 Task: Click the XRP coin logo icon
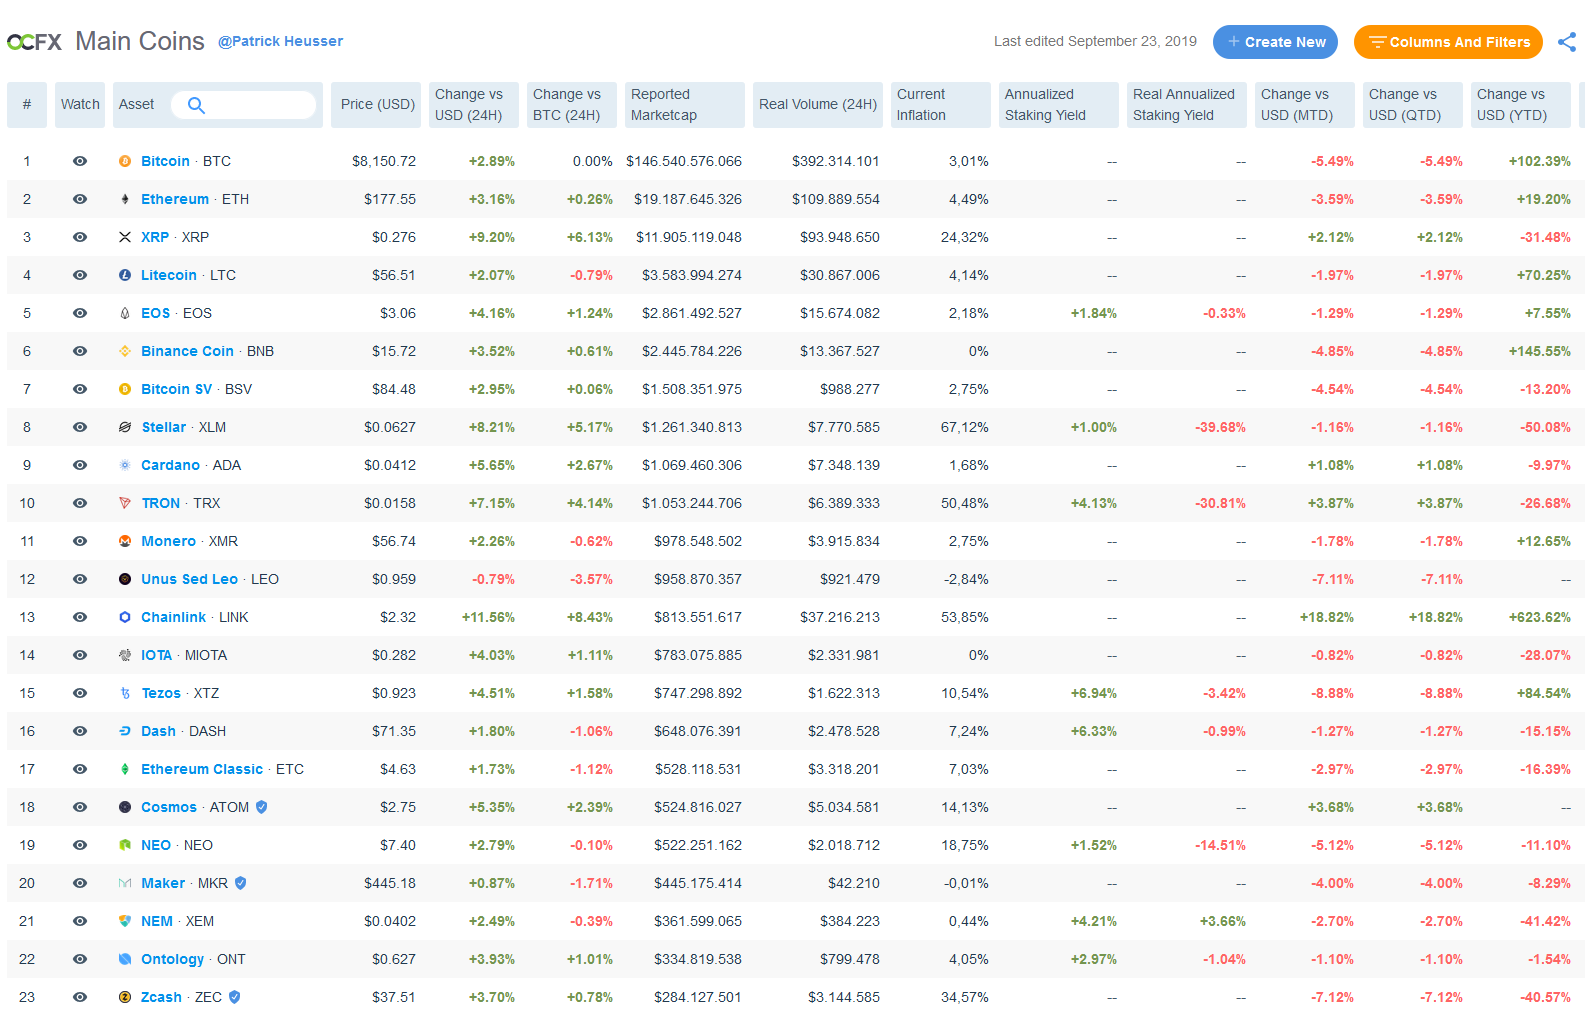click(x=125, y=237)
